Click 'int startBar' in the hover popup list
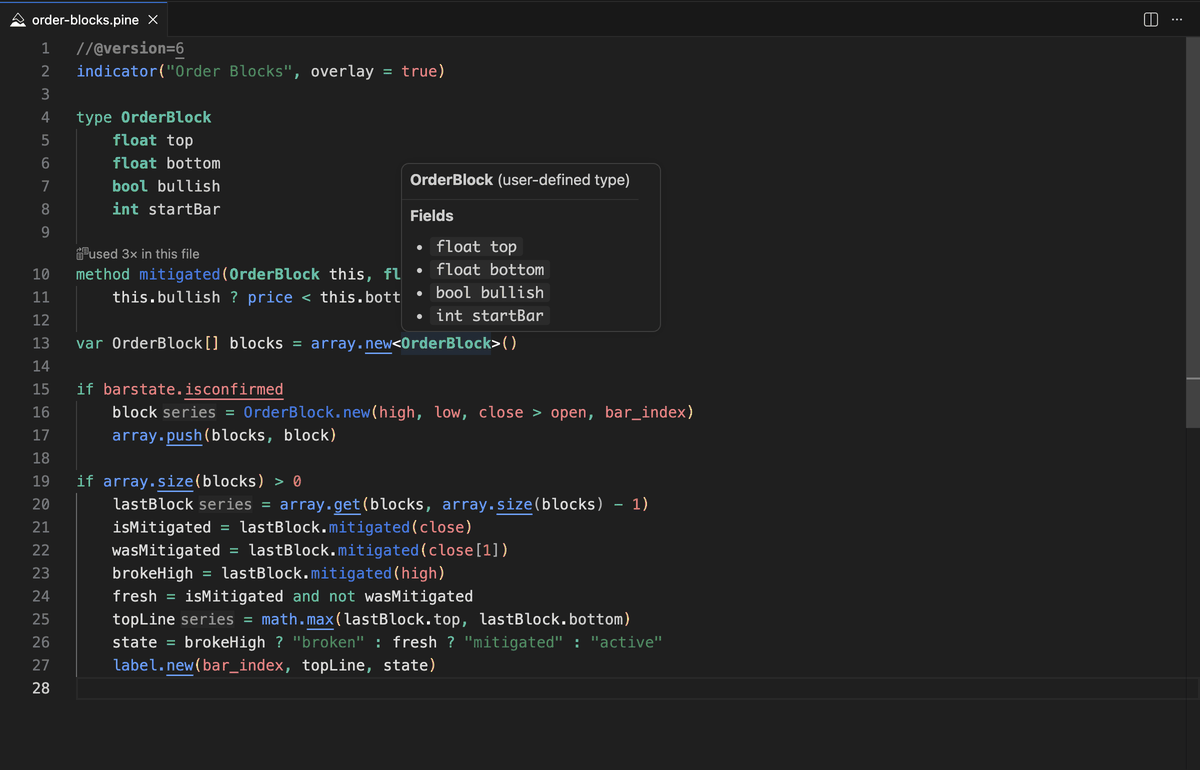 pyautogui.click(x=490, y=316)
